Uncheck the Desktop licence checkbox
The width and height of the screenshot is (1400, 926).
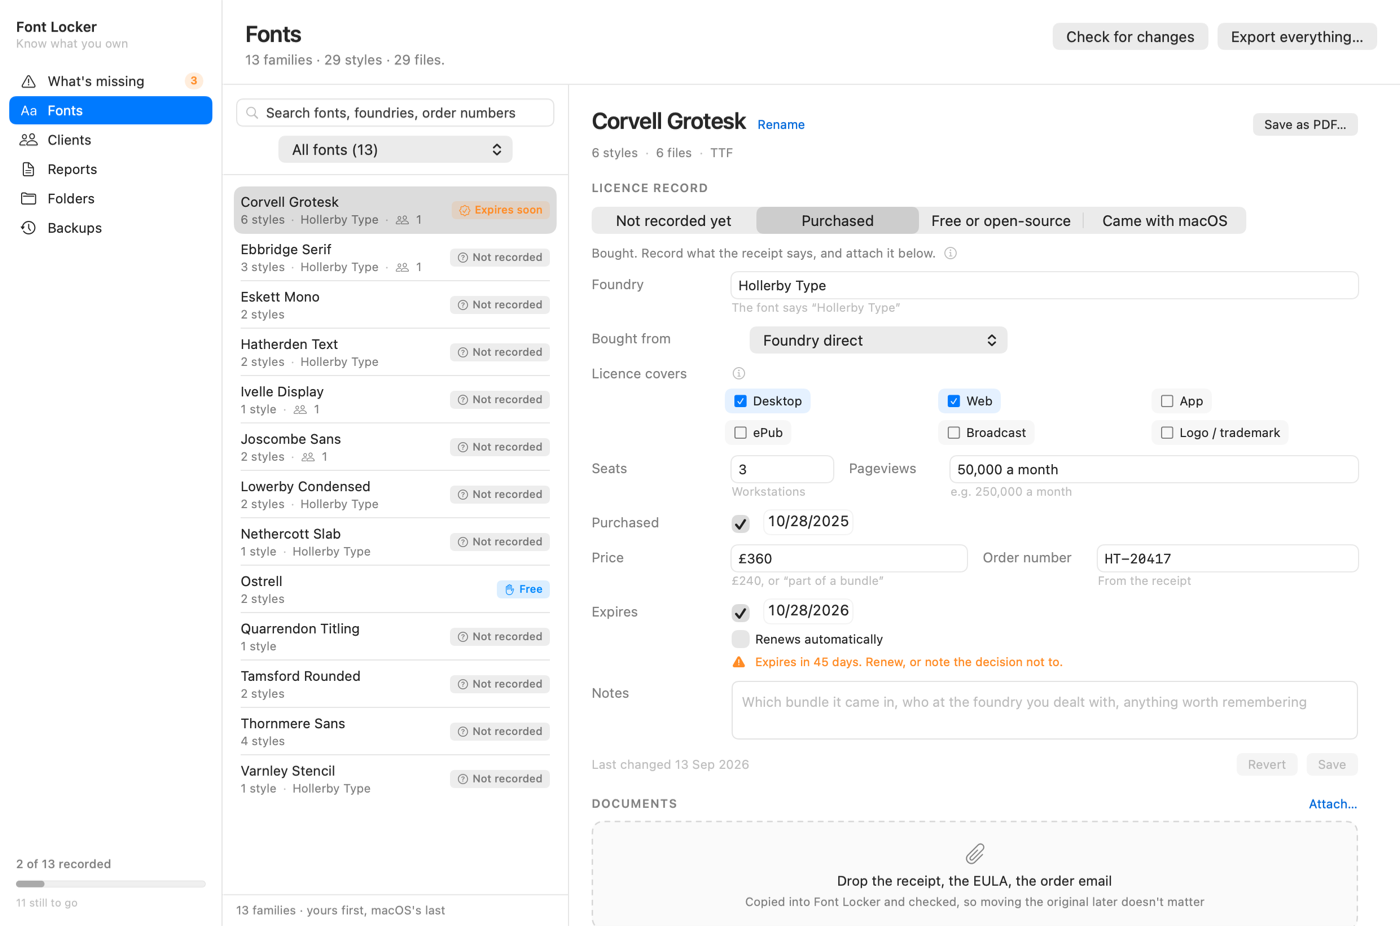click(740, 401)
